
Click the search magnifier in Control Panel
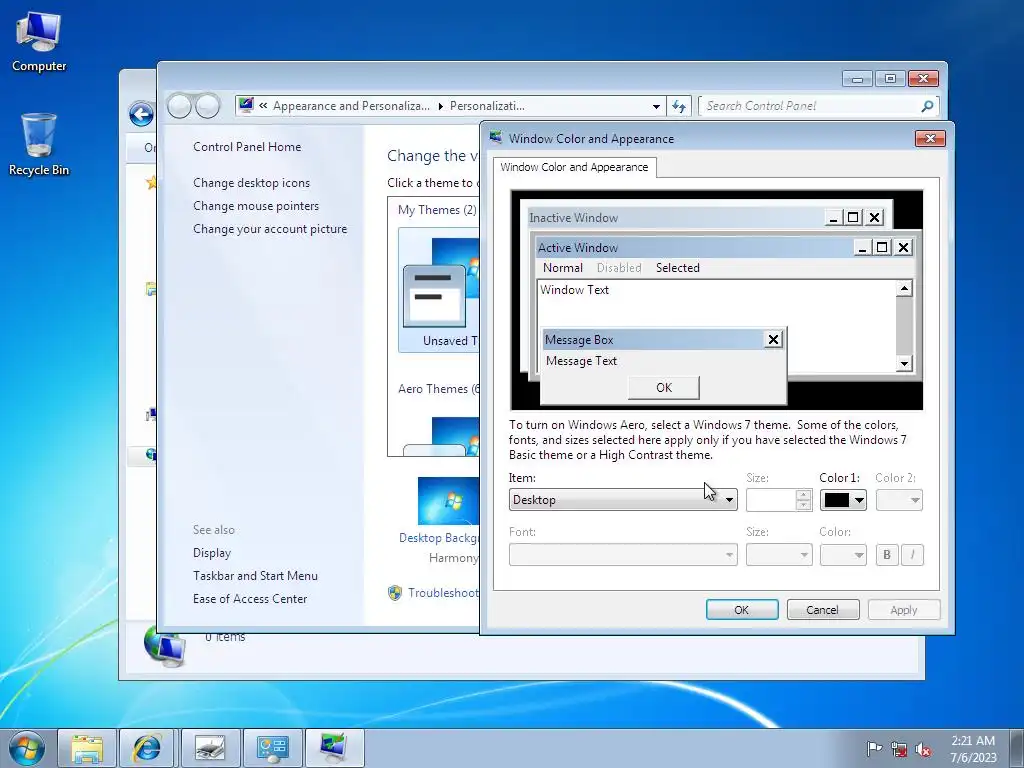click(927, 106)
